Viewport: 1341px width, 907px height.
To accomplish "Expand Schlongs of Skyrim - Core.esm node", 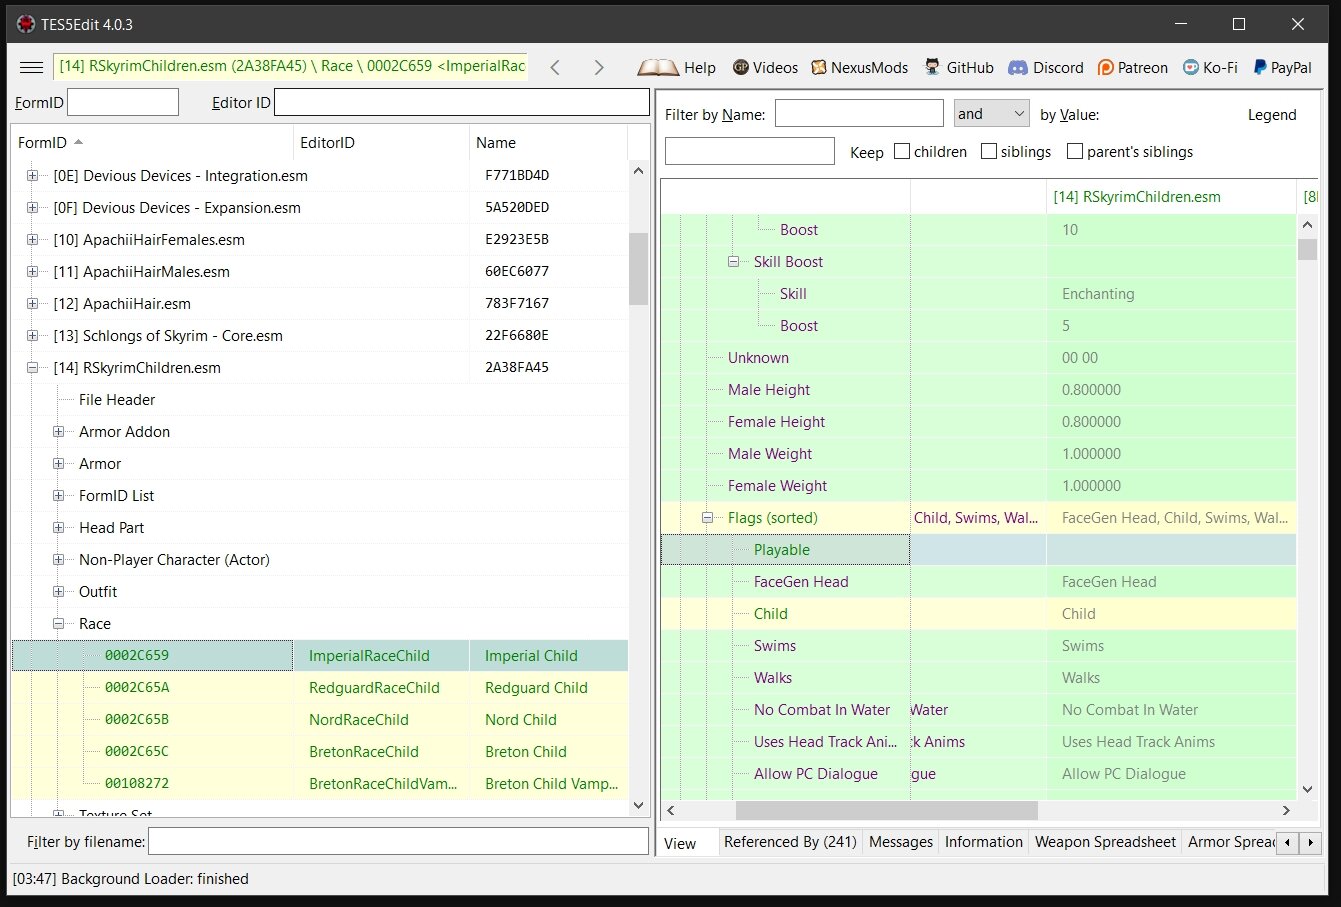I will 32,335.
